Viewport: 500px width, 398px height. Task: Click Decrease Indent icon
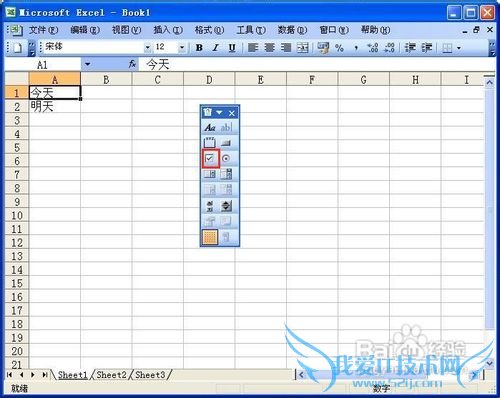[410, 48]
